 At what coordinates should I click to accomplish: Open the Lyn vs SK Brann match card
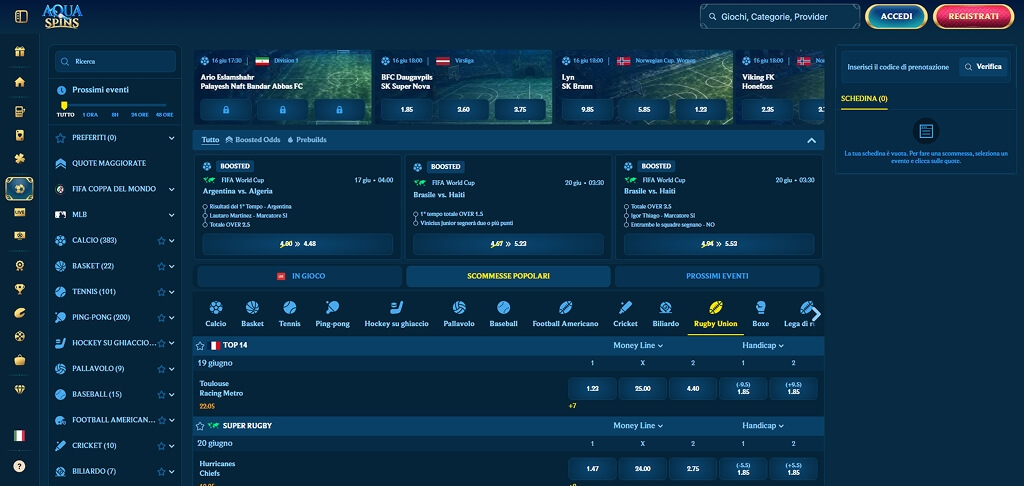[x=643, y=87]
